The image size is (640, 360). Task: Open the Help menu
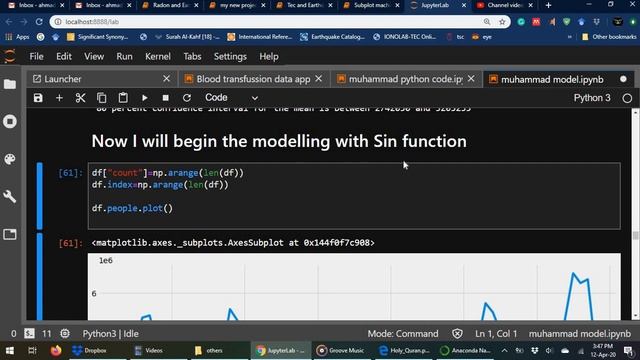(x=269, y=56)
